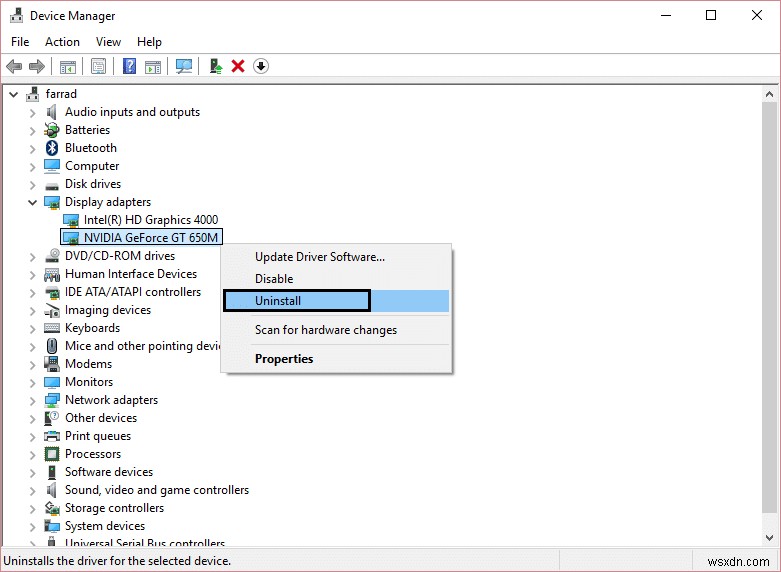
Task: Click the Network adapters icon
Action: click(52, 400)
